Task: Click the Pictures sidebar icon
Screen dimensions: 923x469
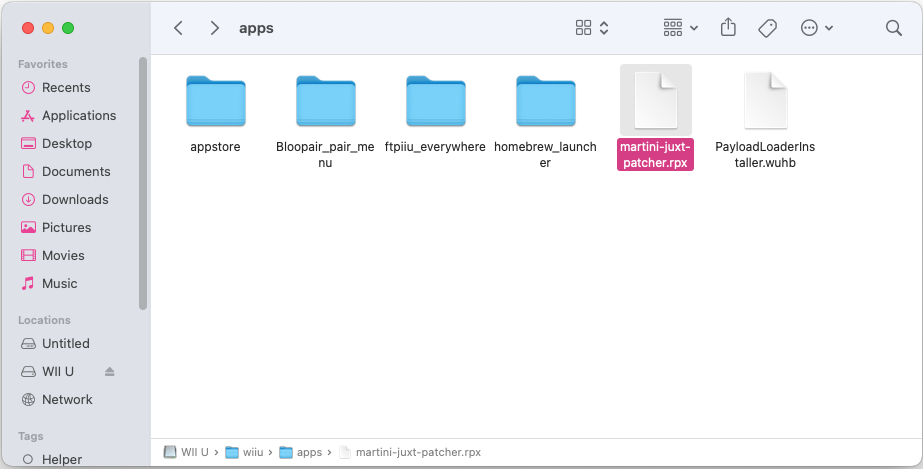Action: [28, 227]
